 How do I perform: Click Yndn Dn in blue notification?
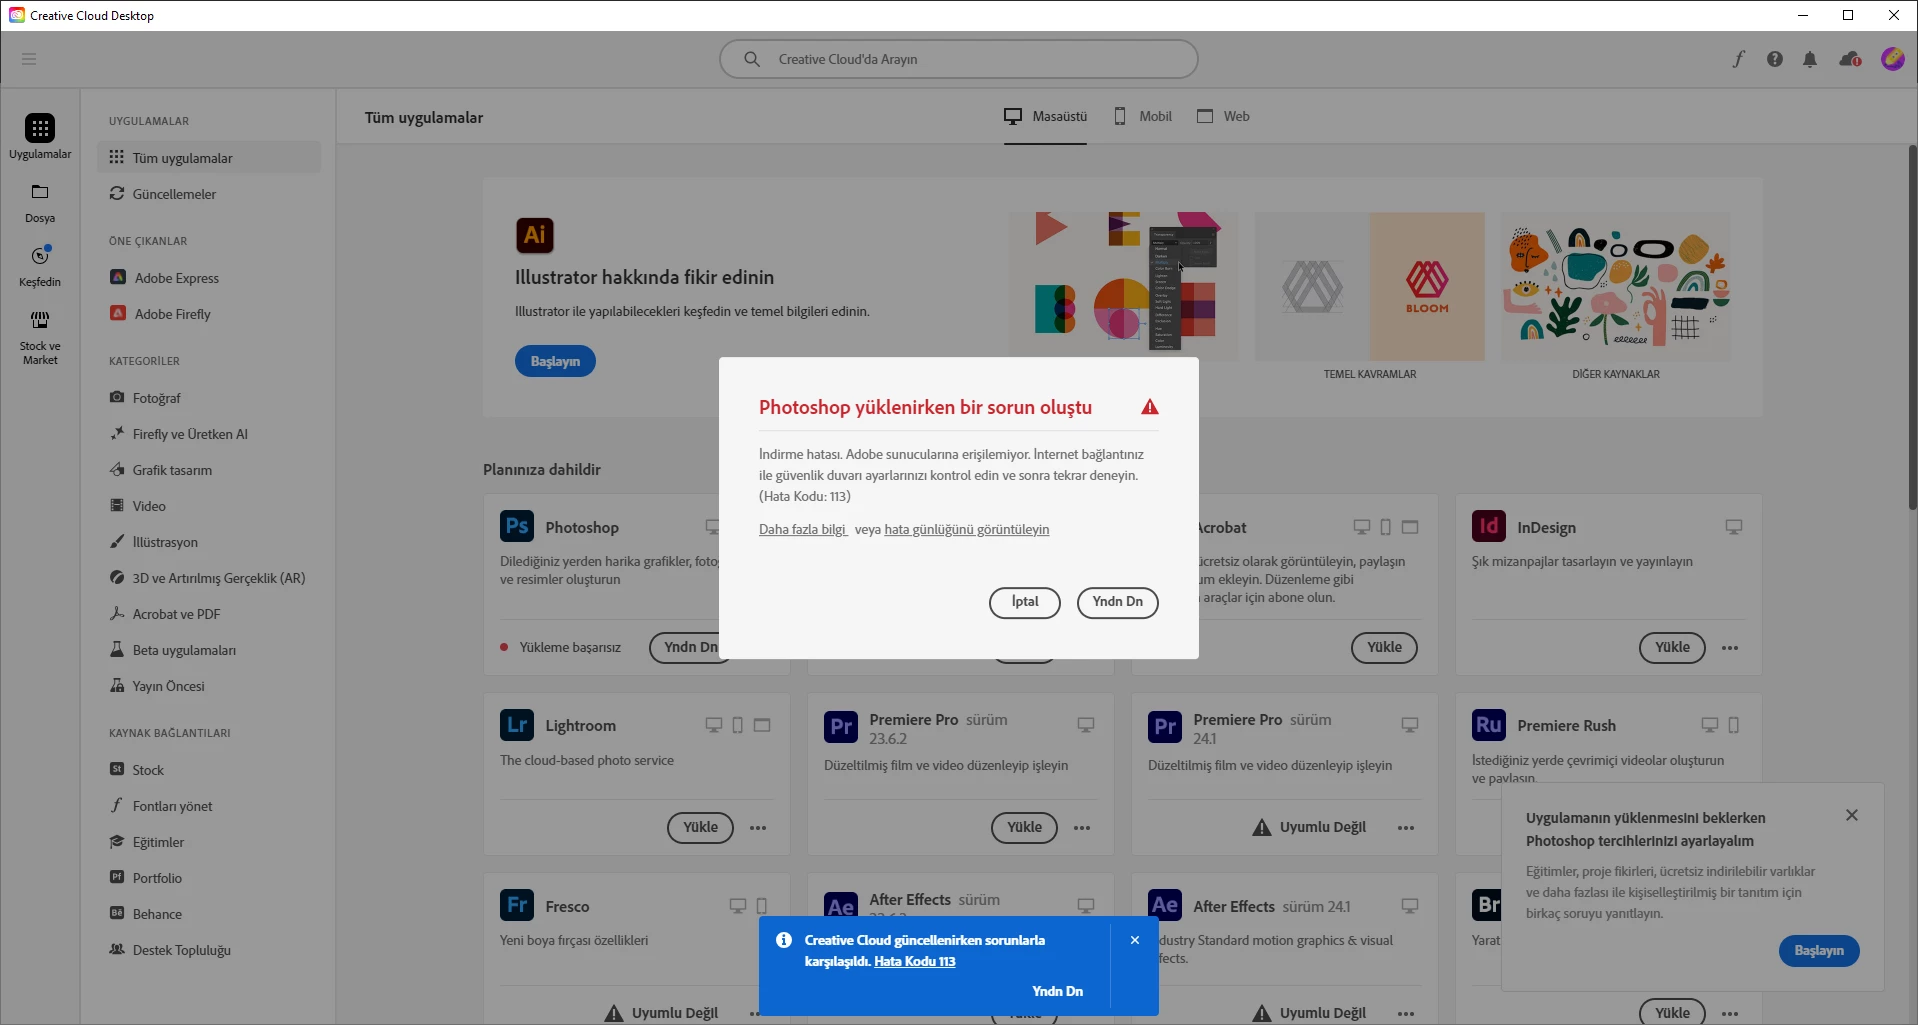1057,992
